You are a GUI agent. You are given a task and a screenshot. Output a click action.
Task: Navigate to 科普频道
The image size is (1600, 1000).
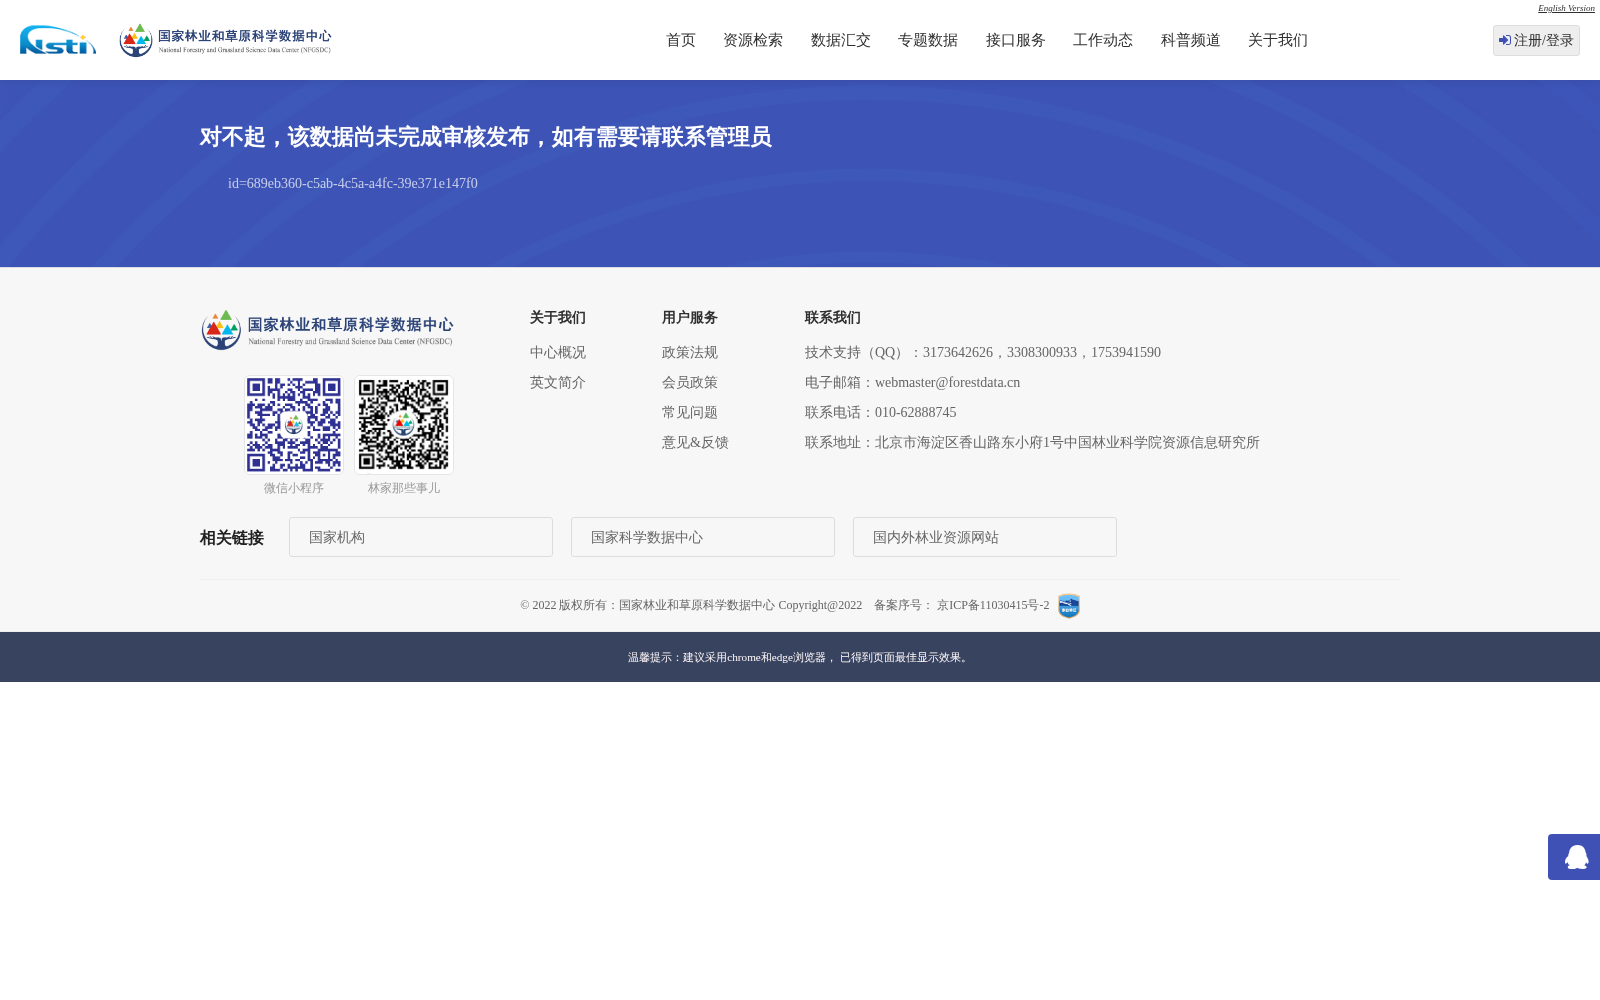(1191, 40)
